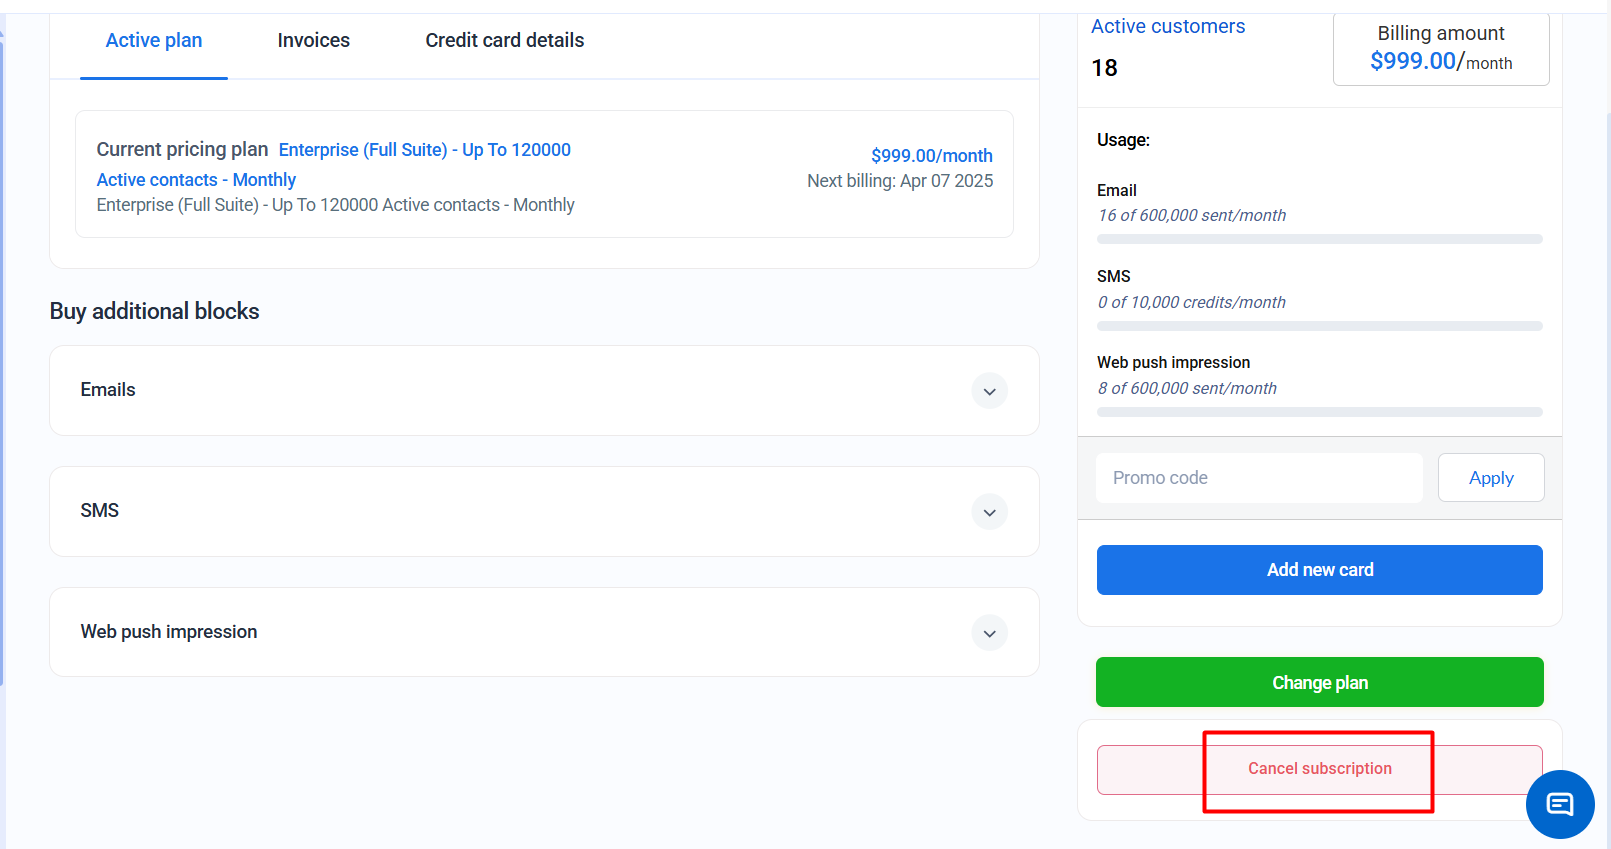The image size is (1611, 849).
Task: Open the live chat widget icon
Action: coord(1559,804)
